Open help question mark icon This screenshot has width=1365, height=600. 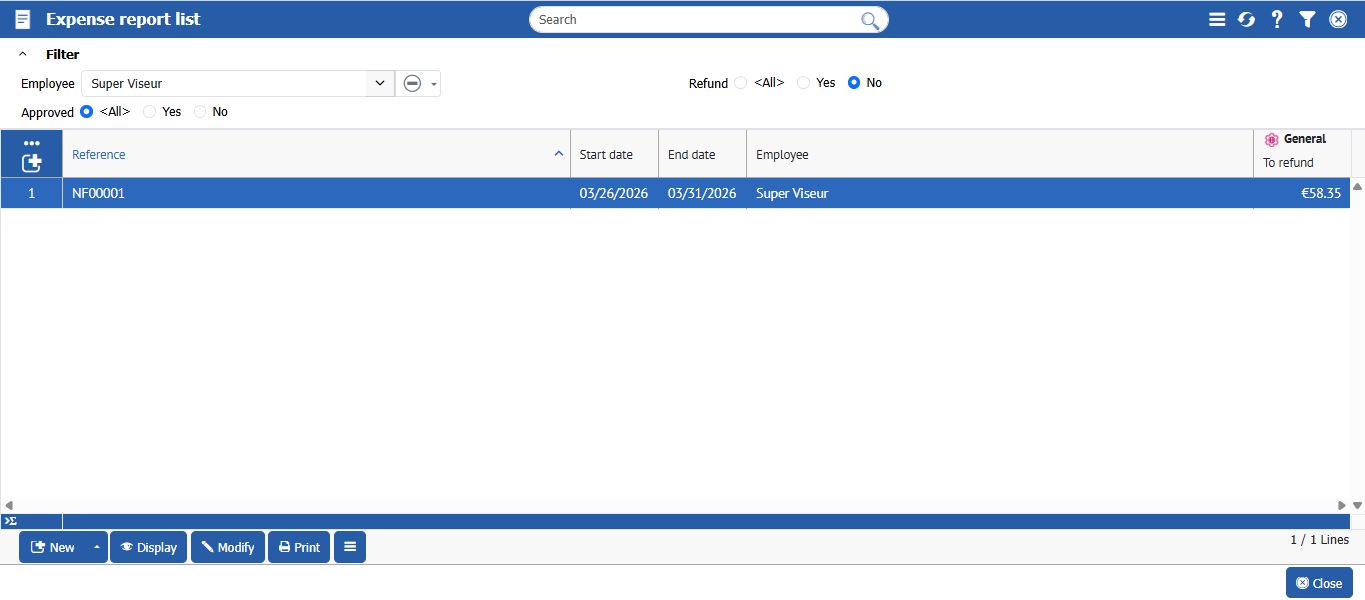click(x=1277, y=19)
